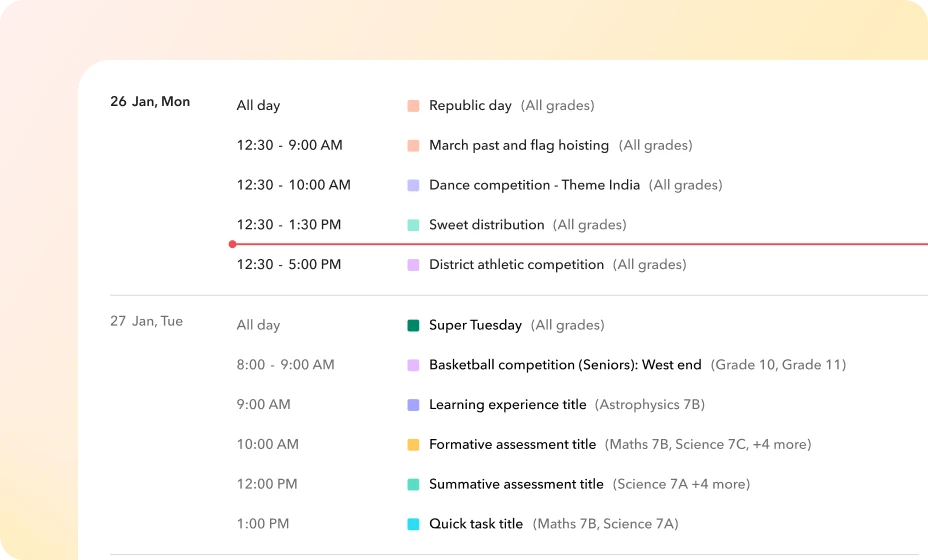Click the Dance competition lavender swatch

[x=413, y=185]
